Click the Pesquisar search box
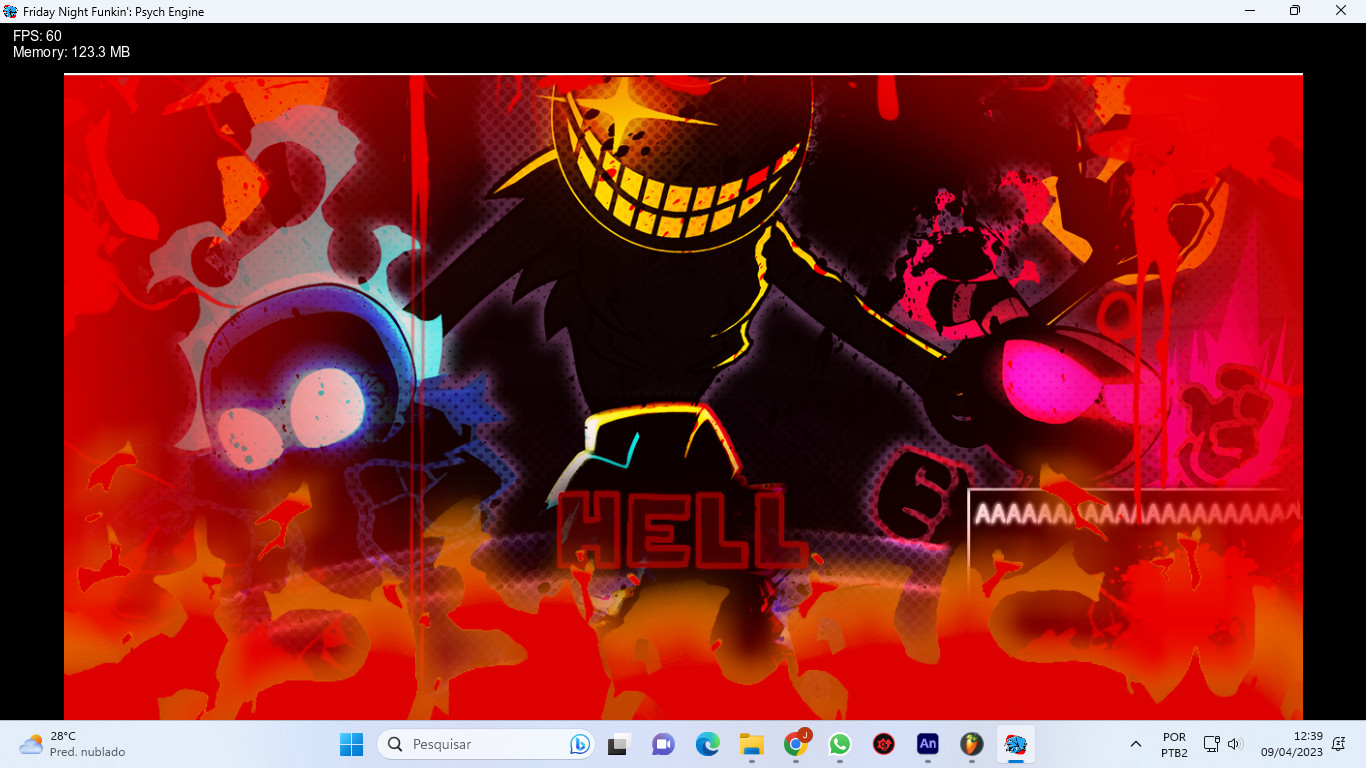Screen dimensions: 1366x768 [486, 744]
